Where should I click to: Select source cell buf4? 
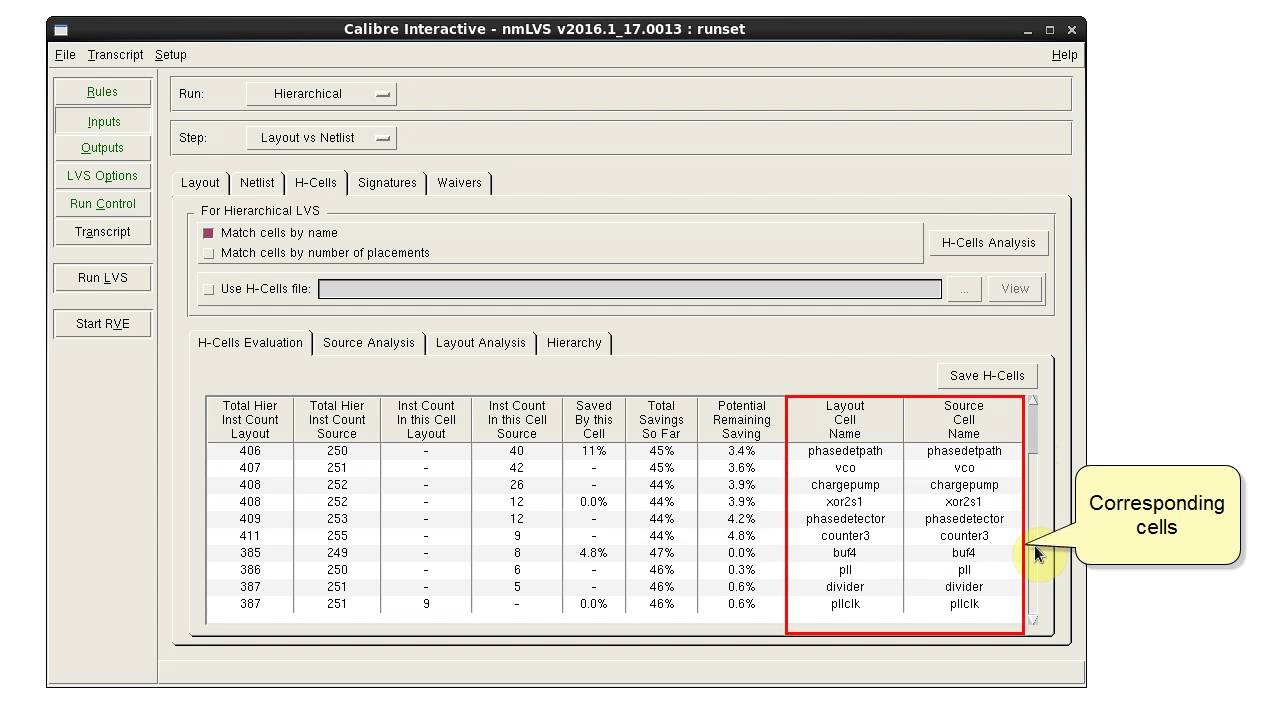964,553
